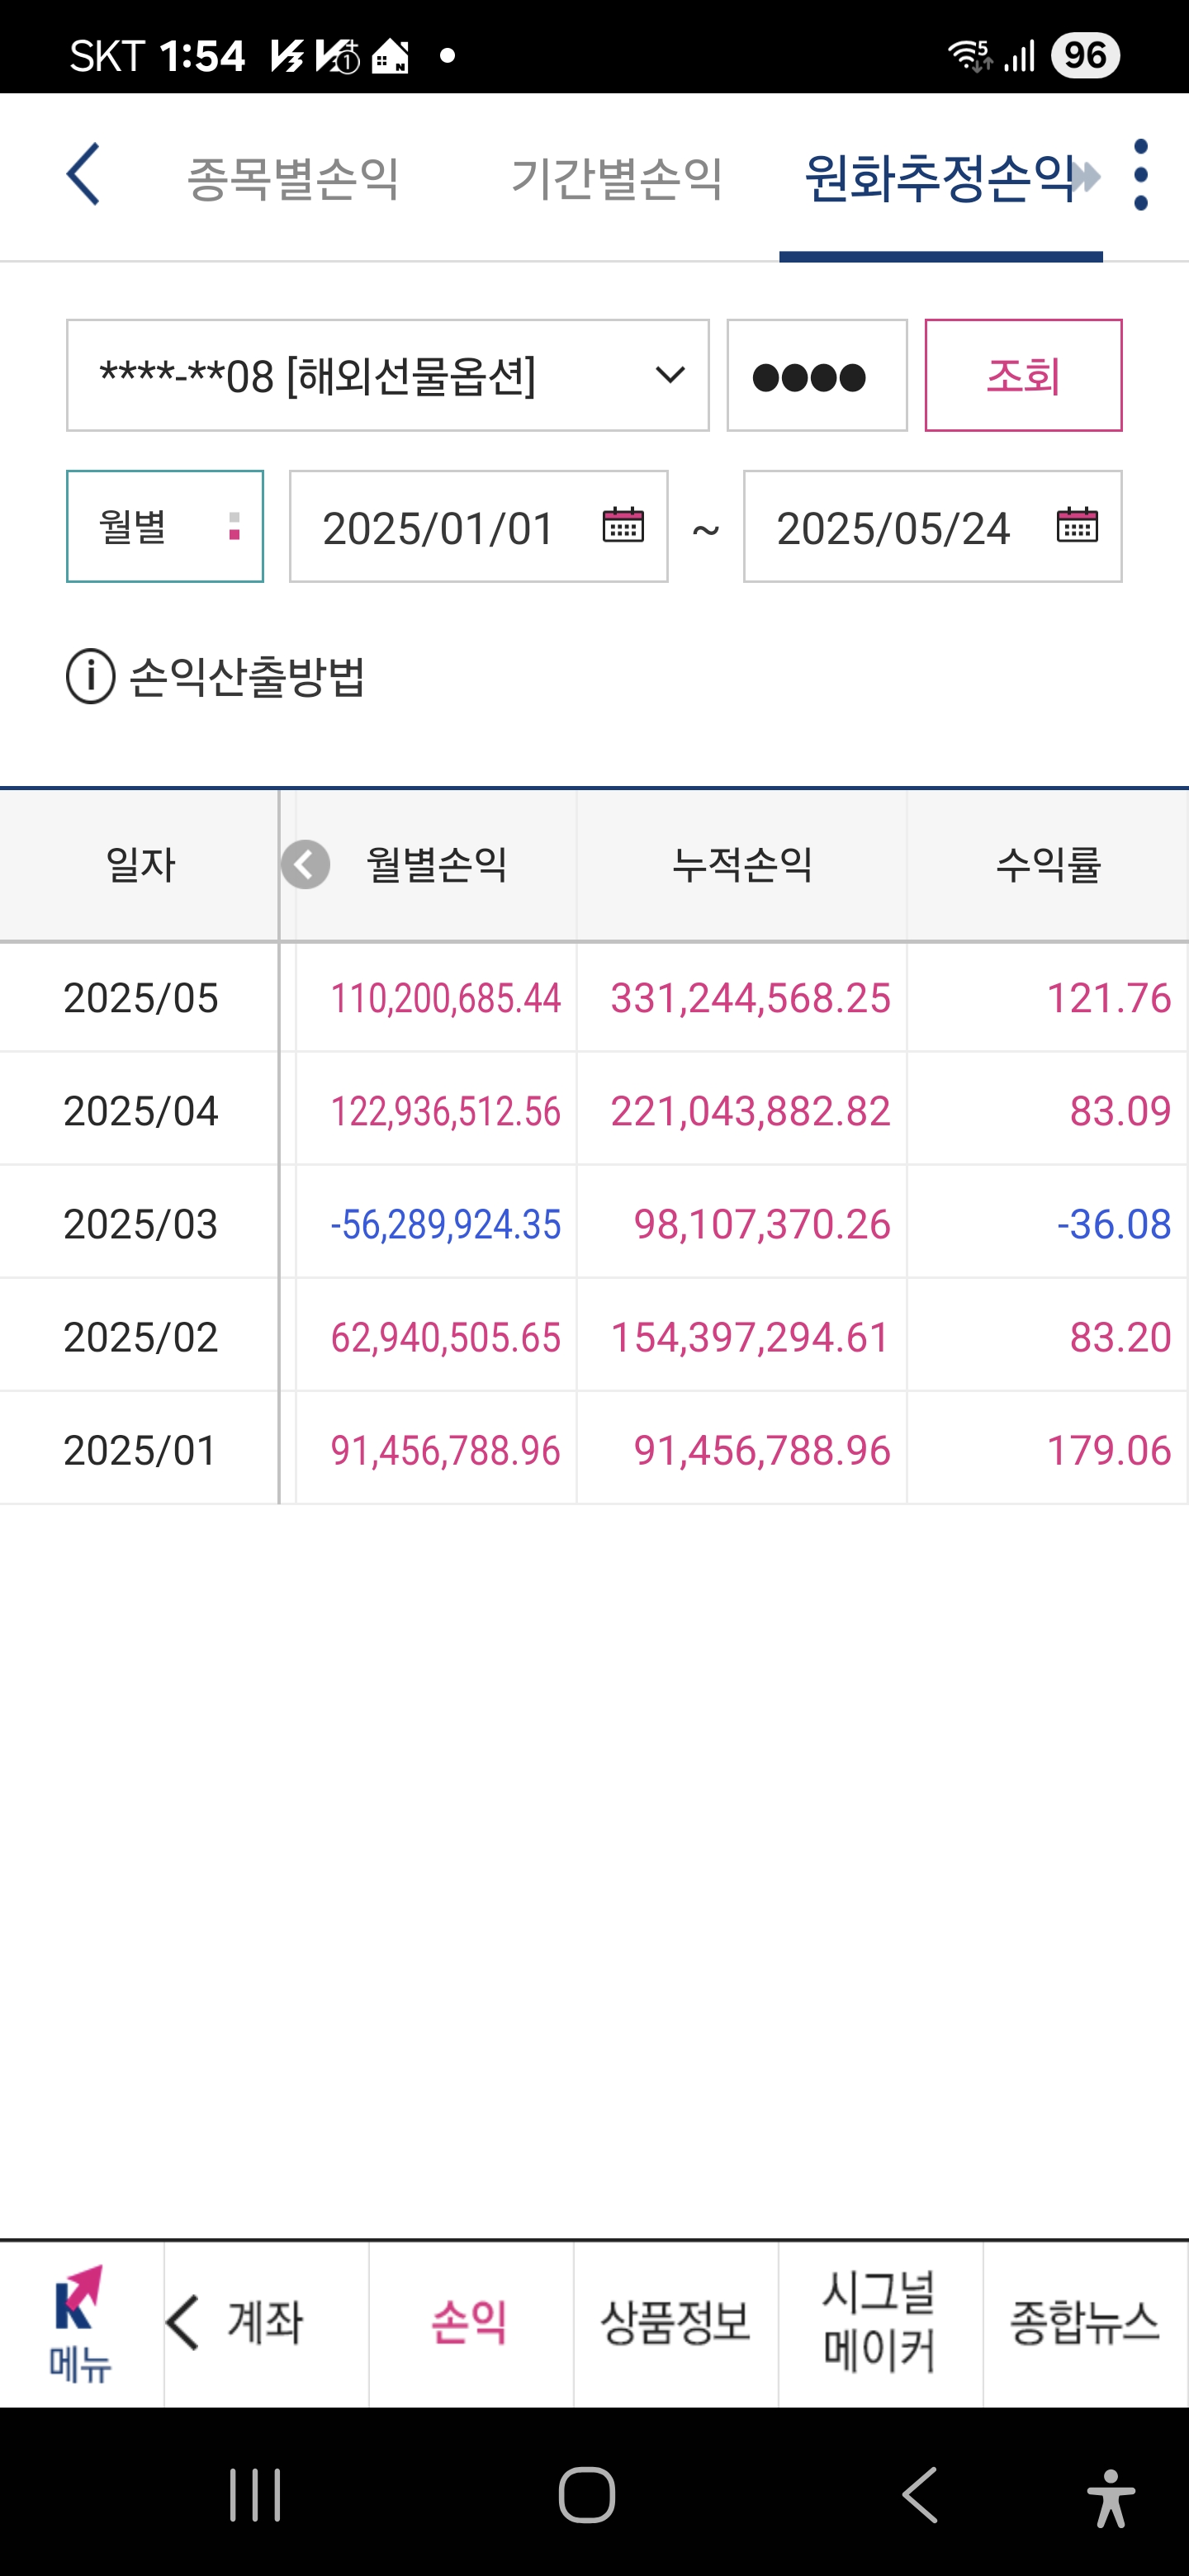1189x2576 pixels.
Task: Switch to the 기간별손익 tab
Action: pyautogui.click(x=617, y=179)
